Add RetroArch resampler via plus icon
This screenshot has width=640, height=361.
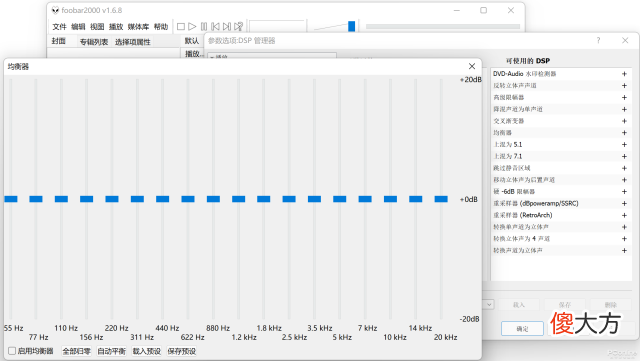tap(624, 215)
